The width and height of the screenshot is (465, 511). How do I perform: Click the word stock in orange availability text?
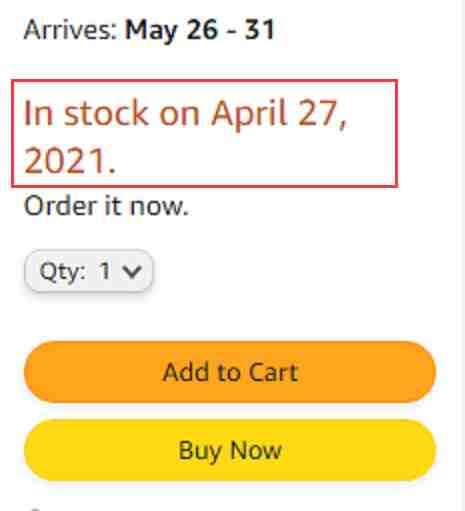point(106,114)
